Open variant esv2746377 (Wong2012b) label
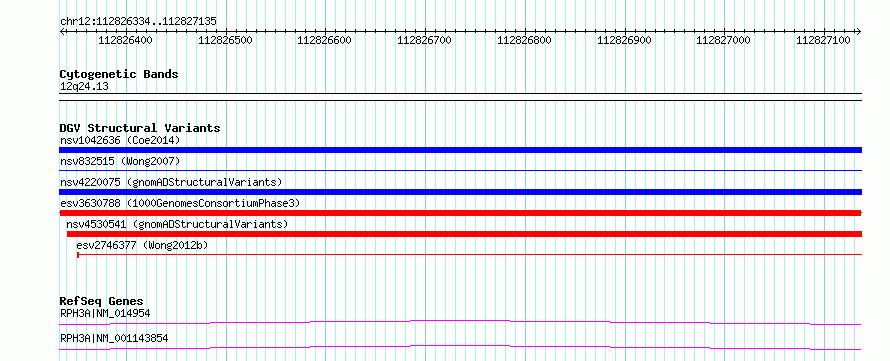 pyautogui.click(x=142, y=245)
